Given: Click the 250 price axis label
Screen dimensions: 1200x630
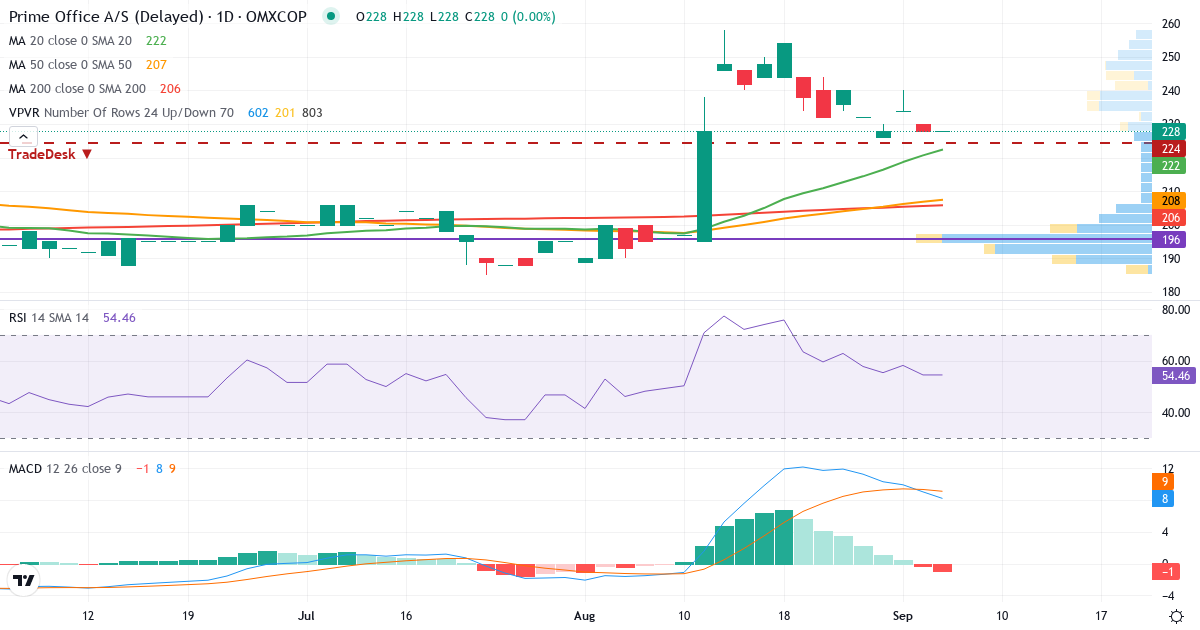Looking at the screenshot, I should (1172, 57).
